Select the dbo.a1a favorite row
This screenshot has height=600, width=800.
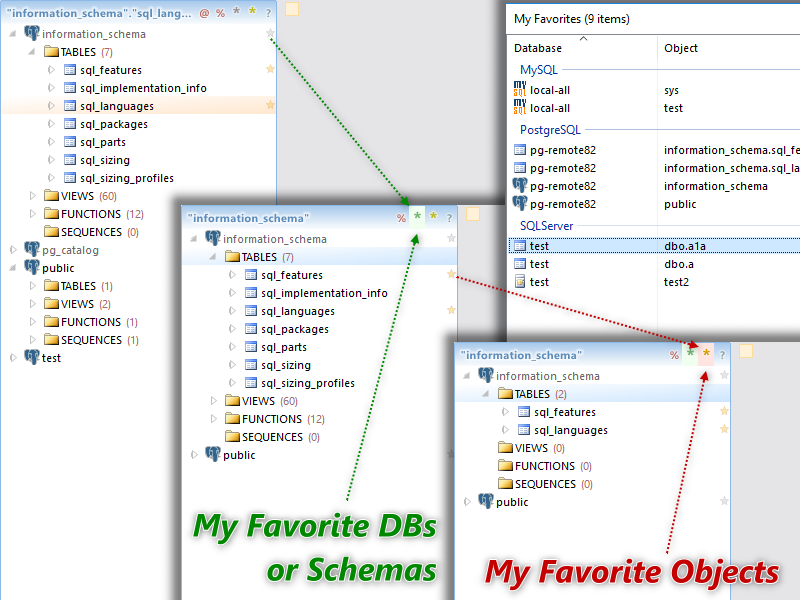pyautogui.click(x=654, y=246)
